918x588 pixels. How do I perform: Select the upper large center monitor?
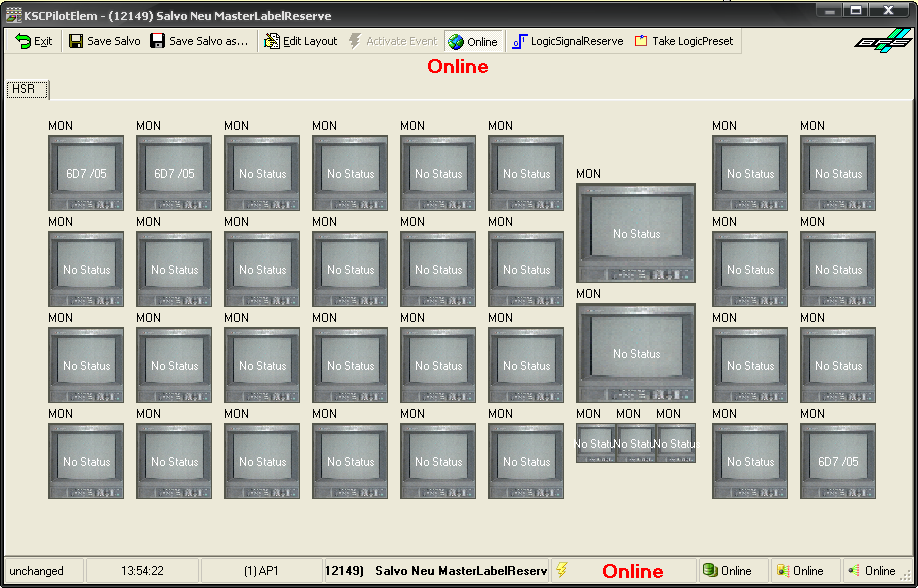[x=636, y=232]
